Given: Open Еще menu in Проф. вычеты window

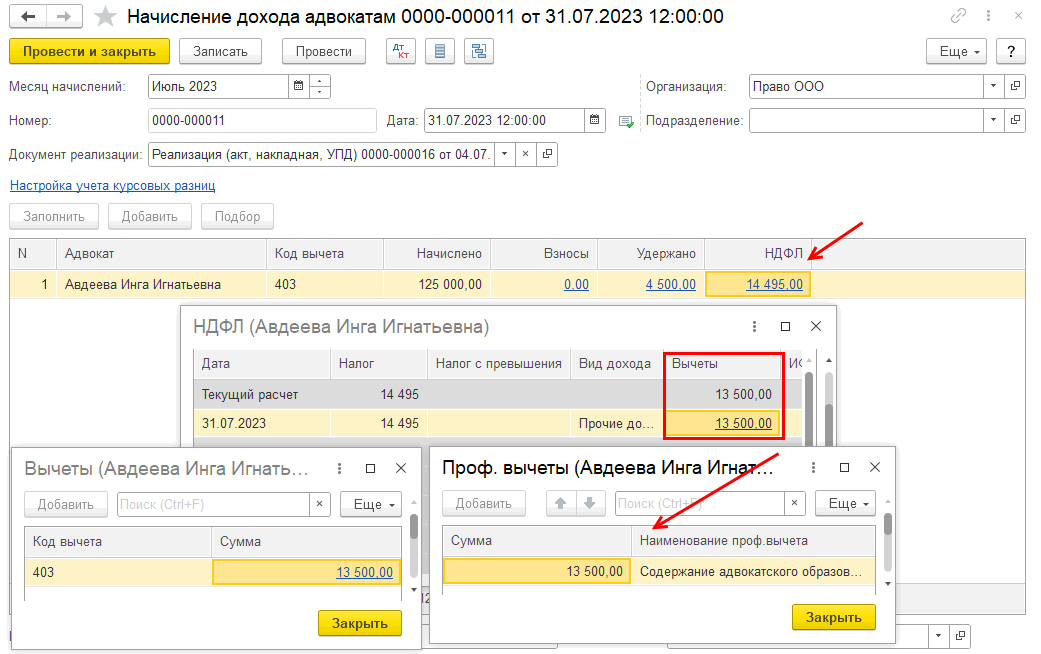Looking at the screenshot, I should pos(845,504).
